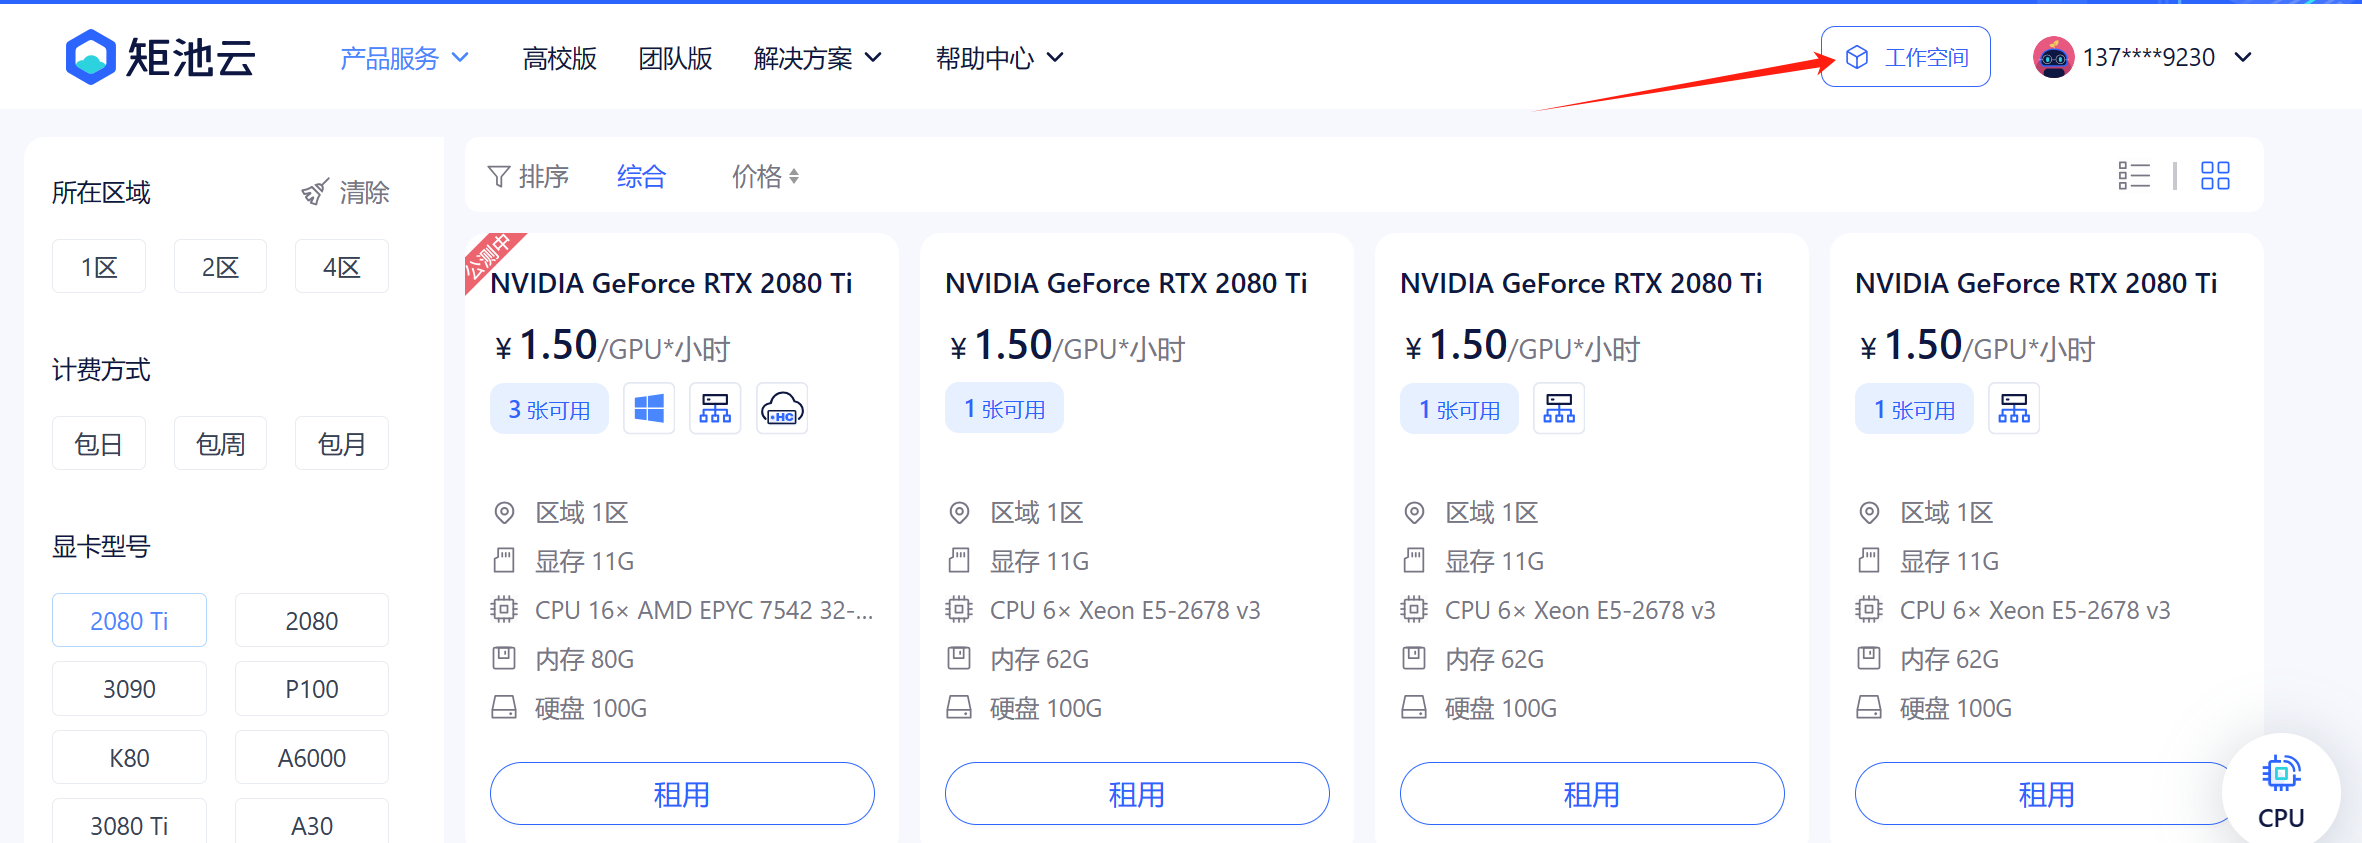Expand the 产品服务 menu
Screen dimensions: 2362x843
(x=404, y=58)
